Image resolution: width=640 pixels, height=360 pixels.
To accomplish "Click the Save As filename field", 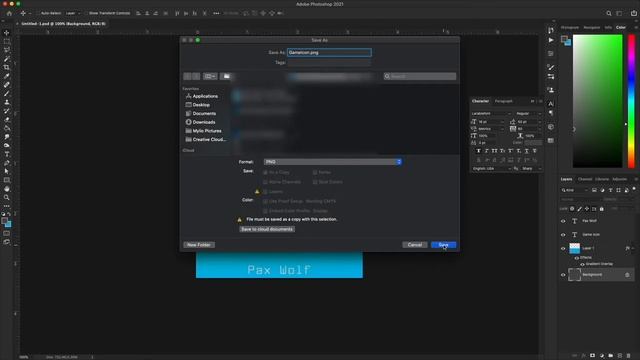I will click(x=329, y=53).
